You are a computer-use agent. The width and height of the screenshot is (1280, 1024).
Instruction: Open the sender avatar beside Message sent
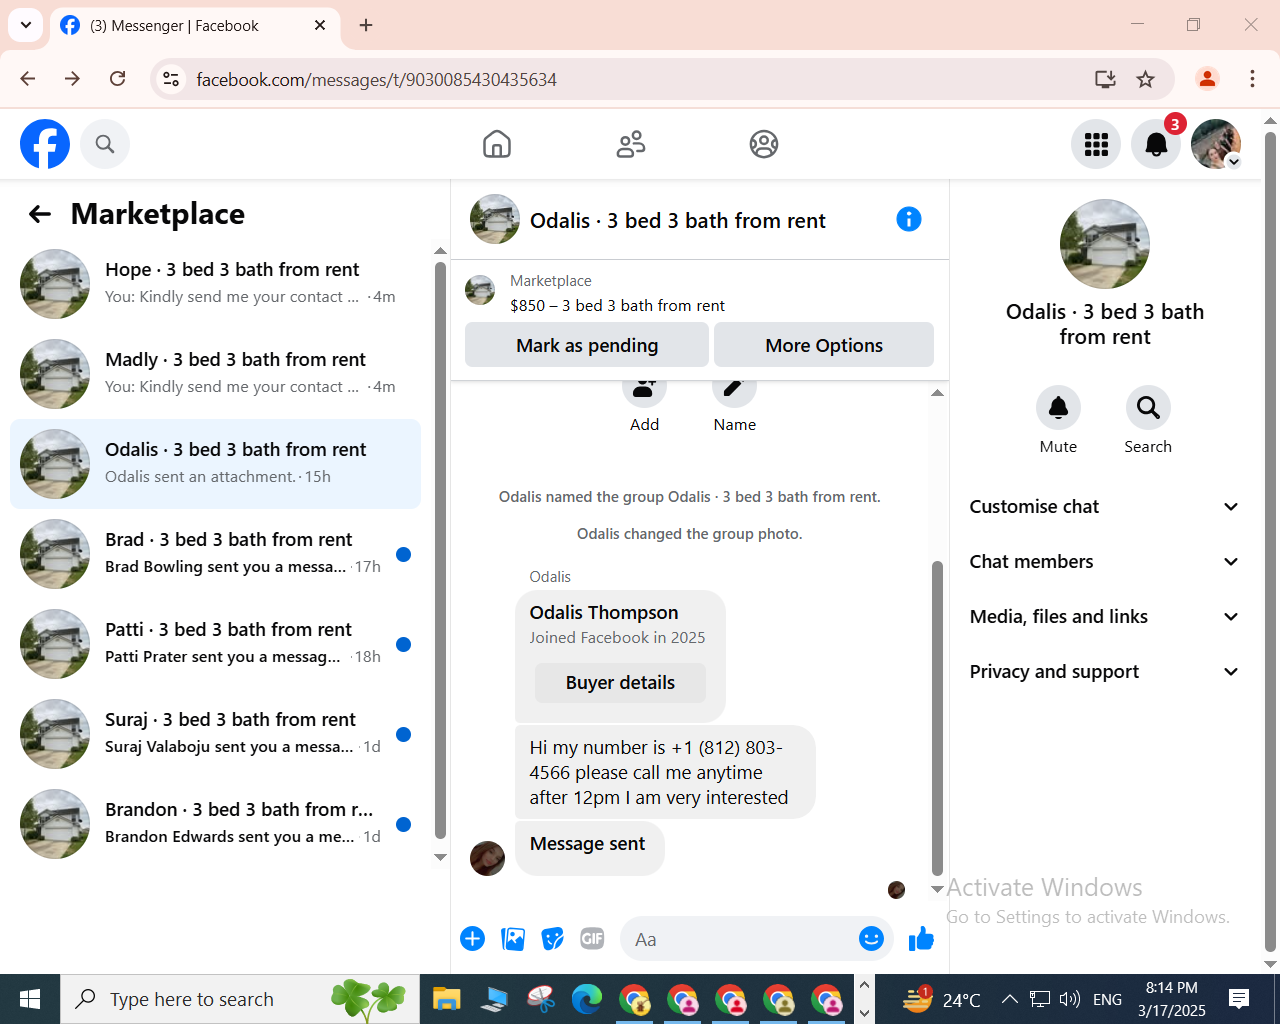click(x=487, y=858)
